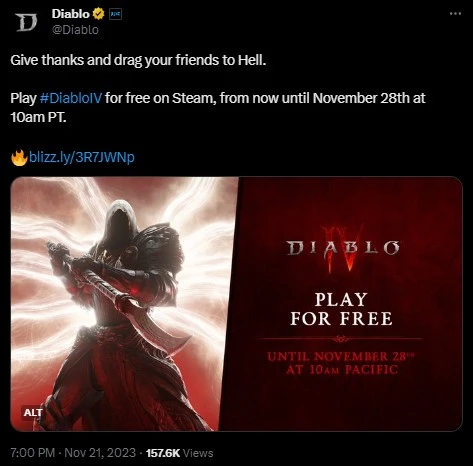Click the 7:00 PM timestamp
Viewport: 473px width, 466px height.
(x=33, y=453)
